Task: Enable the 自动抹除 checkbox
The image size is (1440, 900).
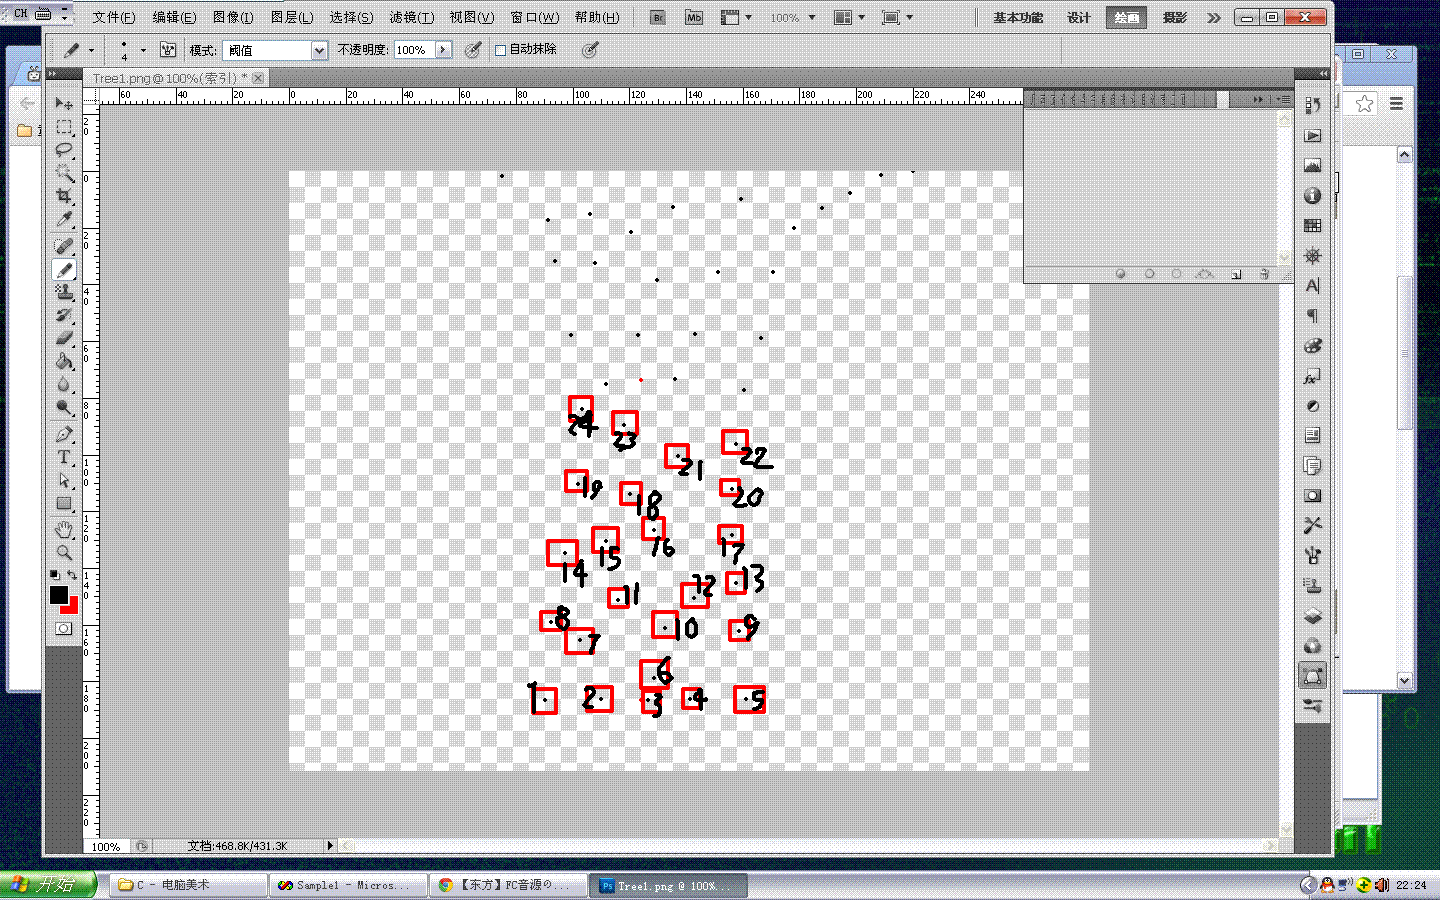Action: 501,50
